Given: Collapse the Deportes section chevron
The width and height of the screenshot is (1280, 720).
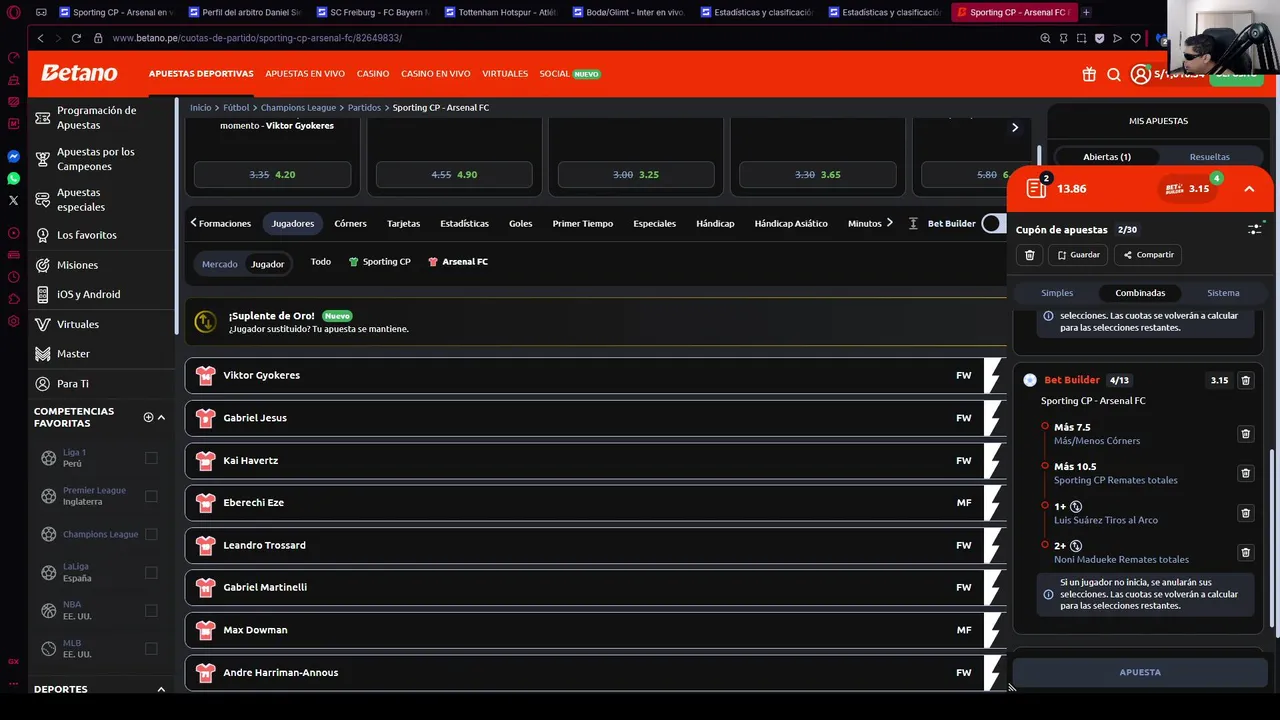Looking at the screenshot, I should point(161,689).
